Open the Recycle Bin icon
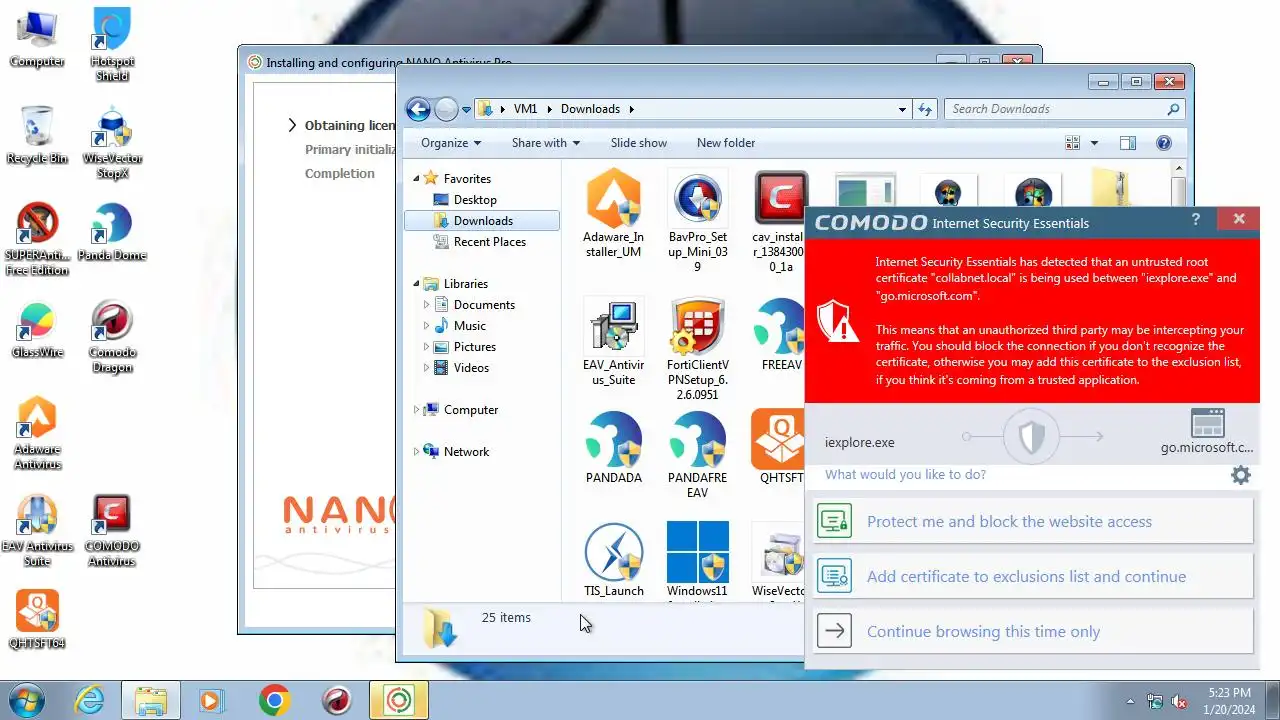The image size is (1280, 720). pos(37,136)
